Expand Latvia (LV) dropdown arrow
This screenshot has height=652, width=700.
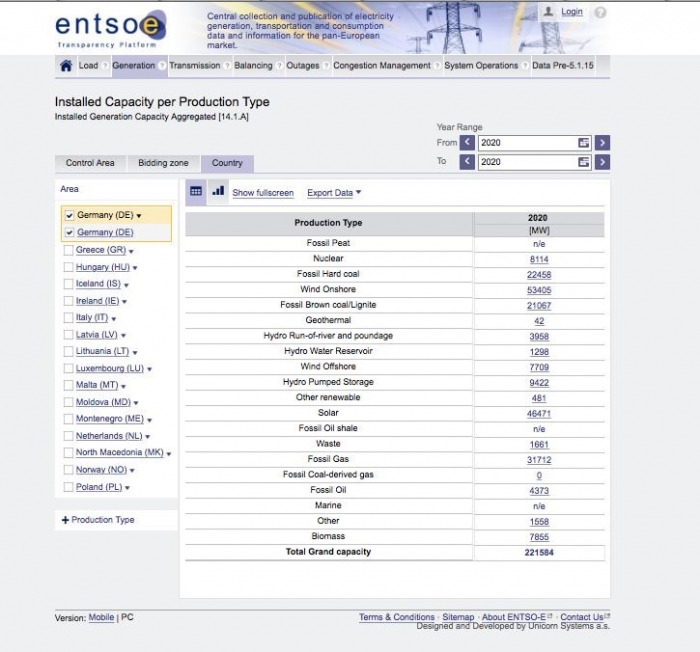tap(123, 335)
